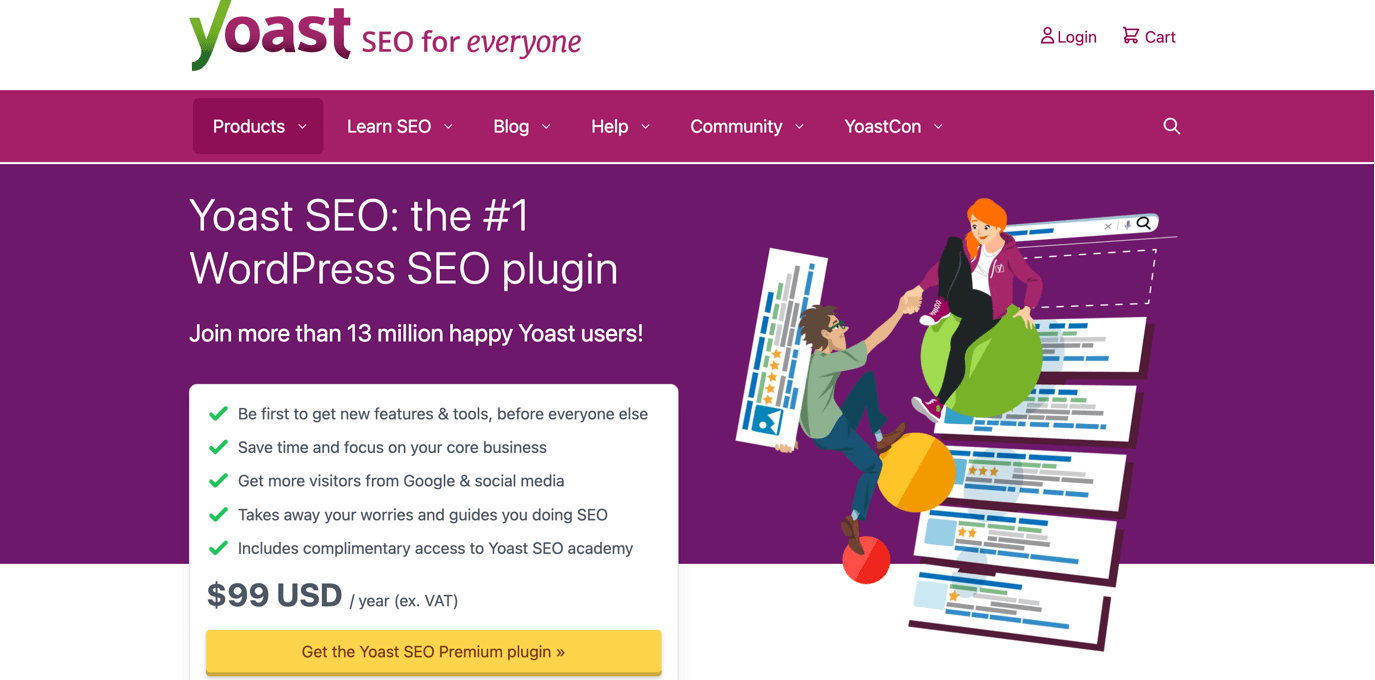Click the '$99 USD' price
This screenshot has height=680, width=1375.
click(x=275, y=595)
